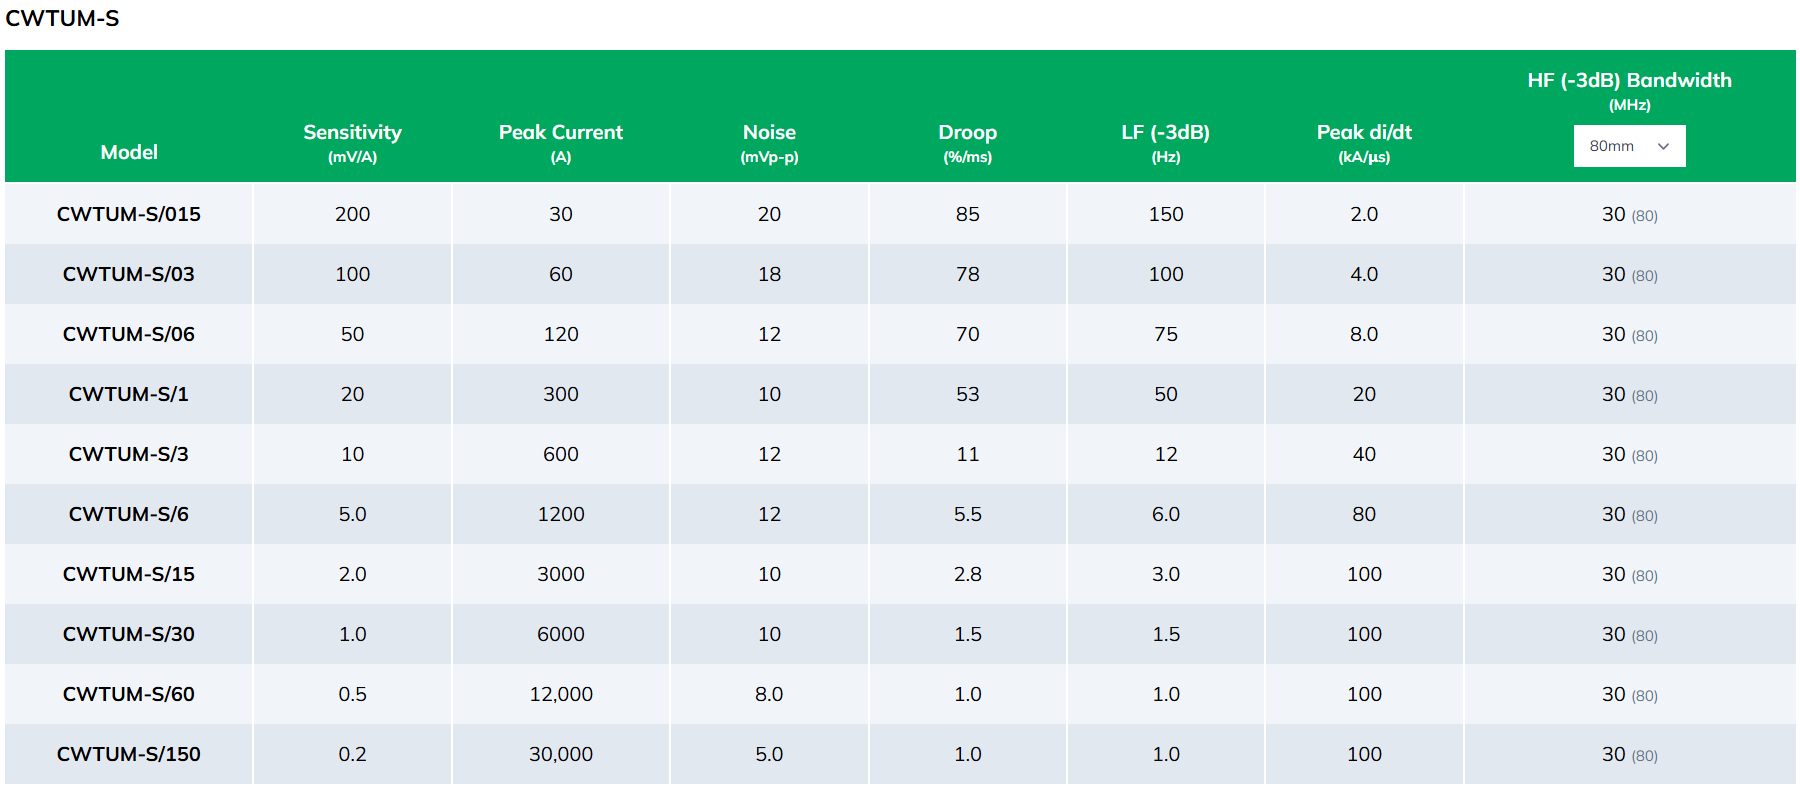Click the Peak di/dt column header
This screenshot has width=1800, height=792.
pyautogui.click(x=1364, y=132)
